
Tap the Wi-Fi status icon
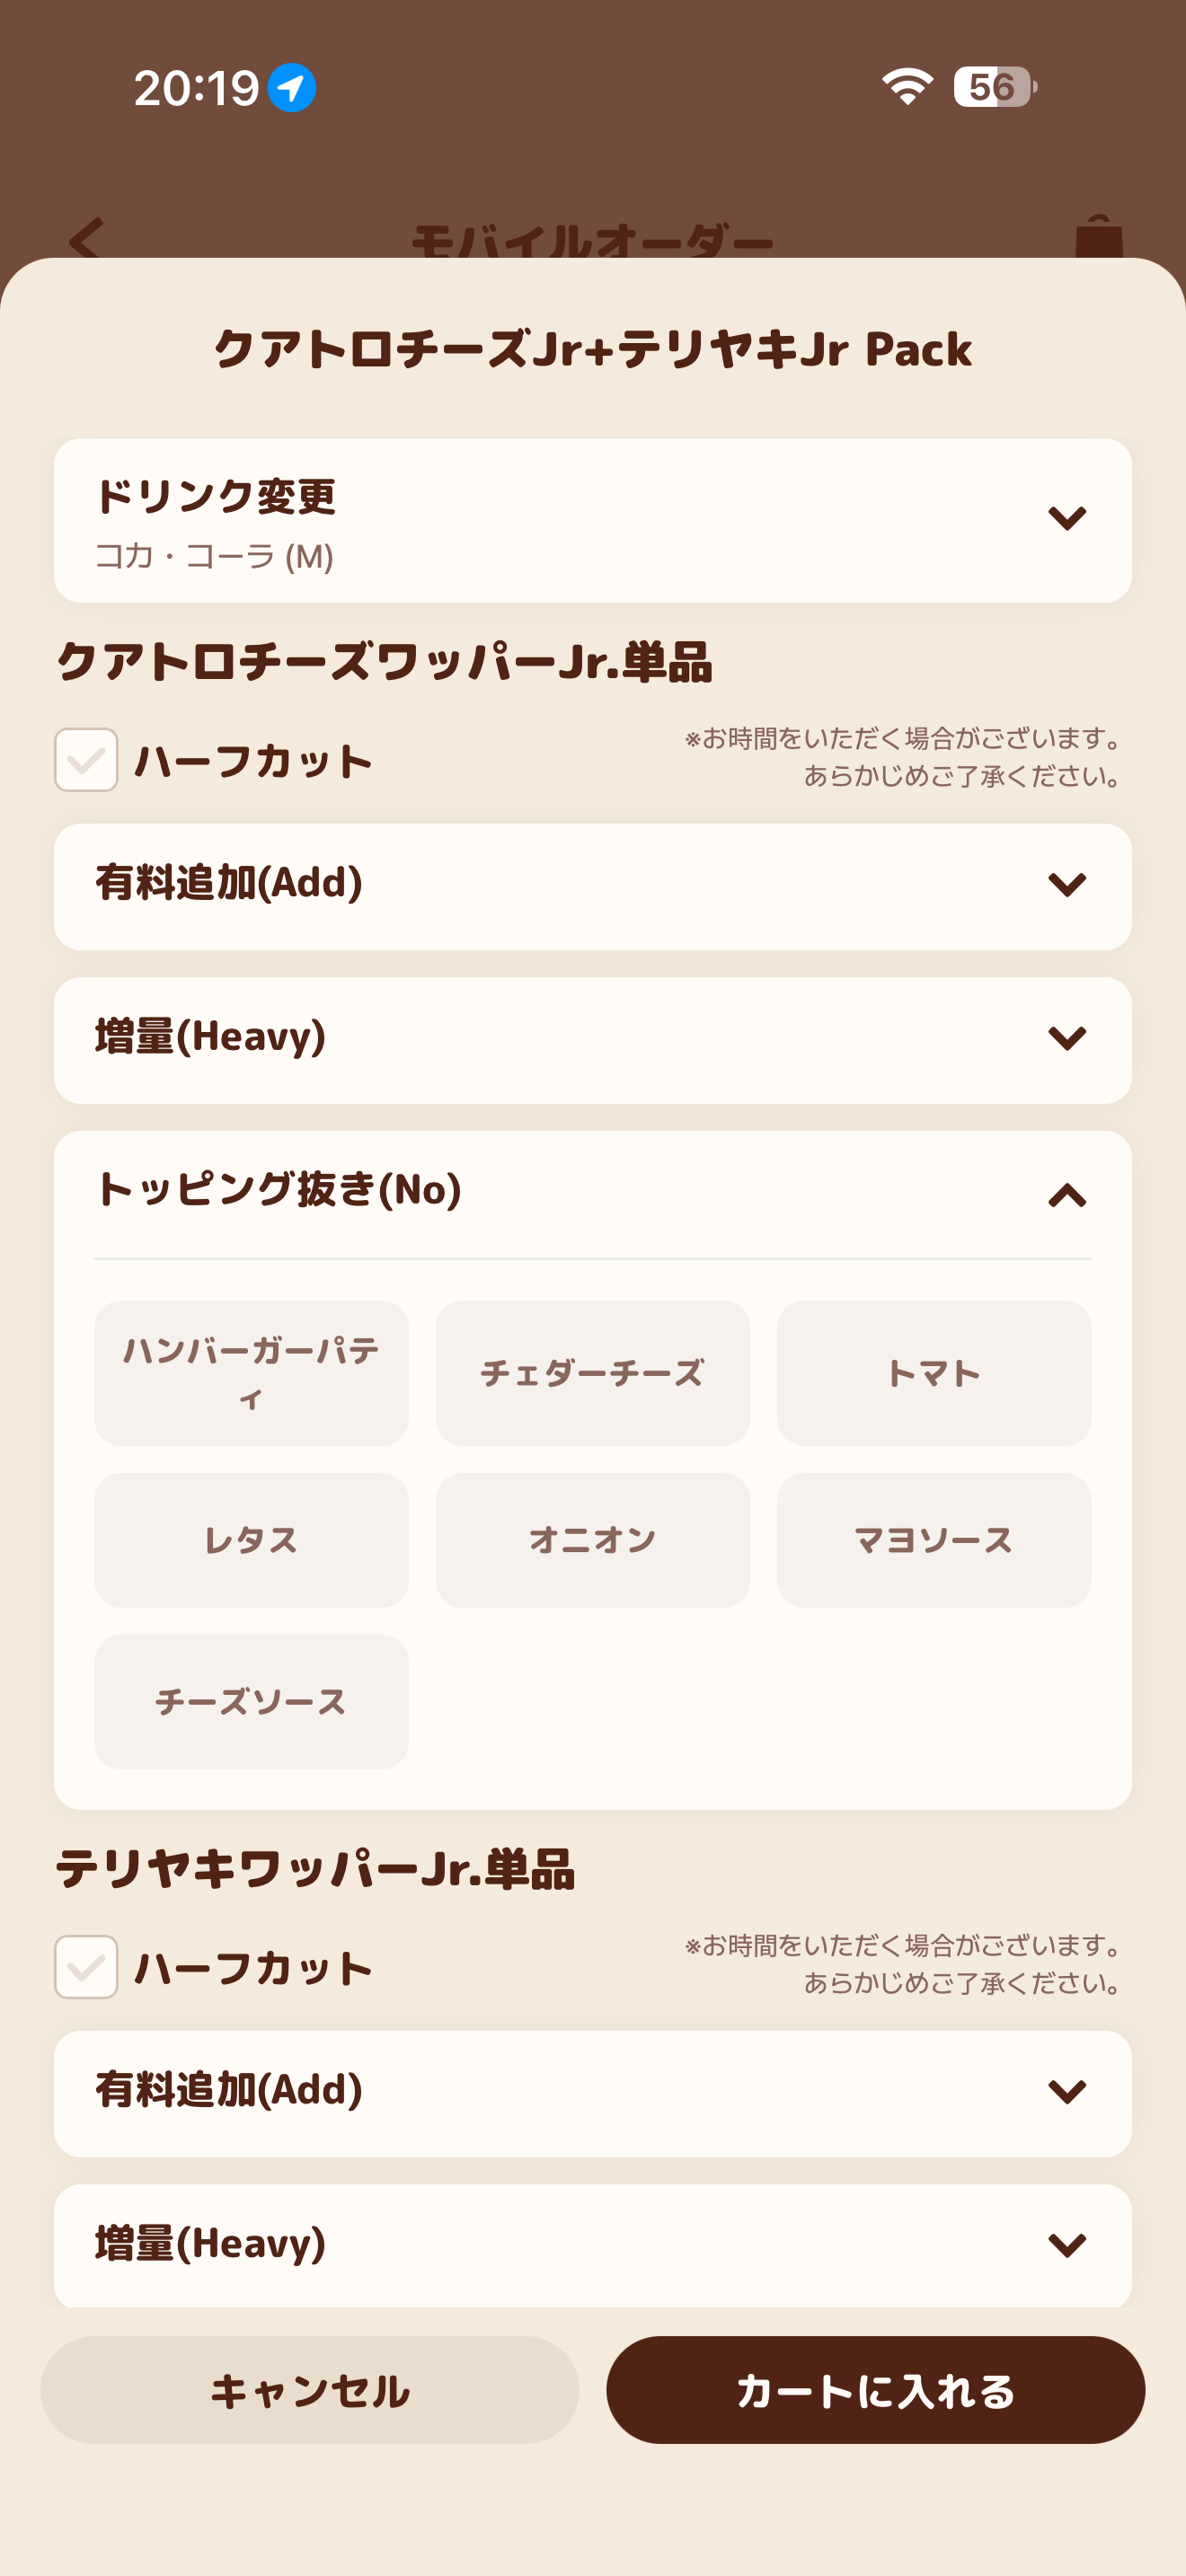(x=907, y=87)
